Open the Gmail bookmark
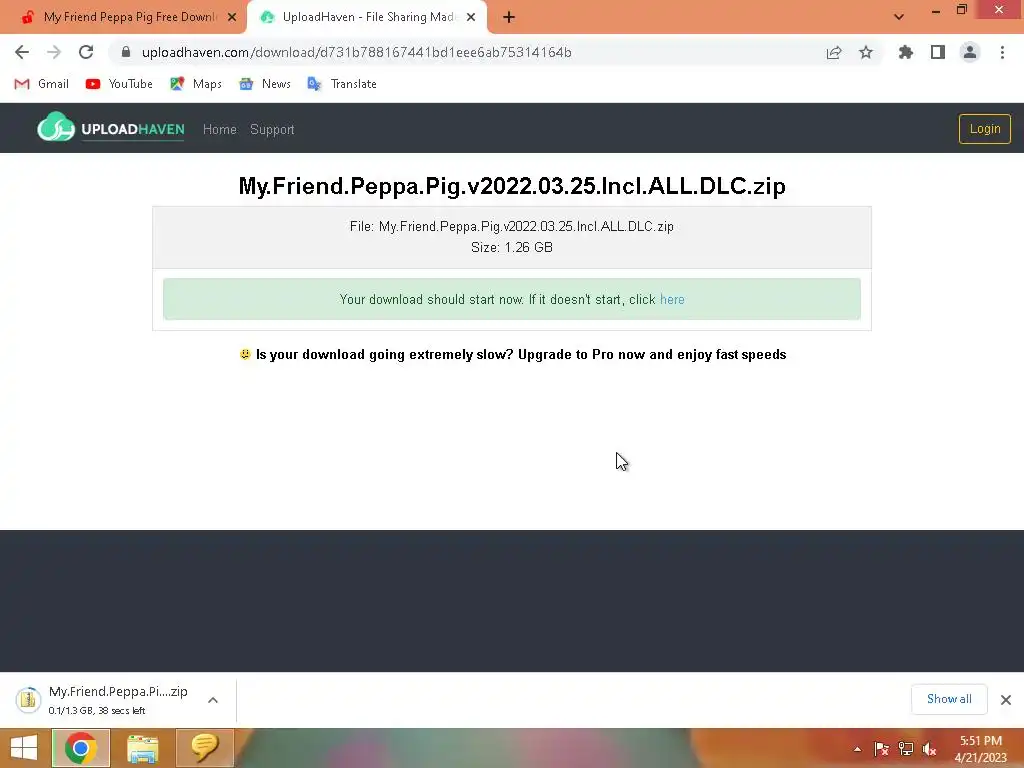Image resolution: width=1024 pixels, height=768 pixels. click(x=42, y=84)
